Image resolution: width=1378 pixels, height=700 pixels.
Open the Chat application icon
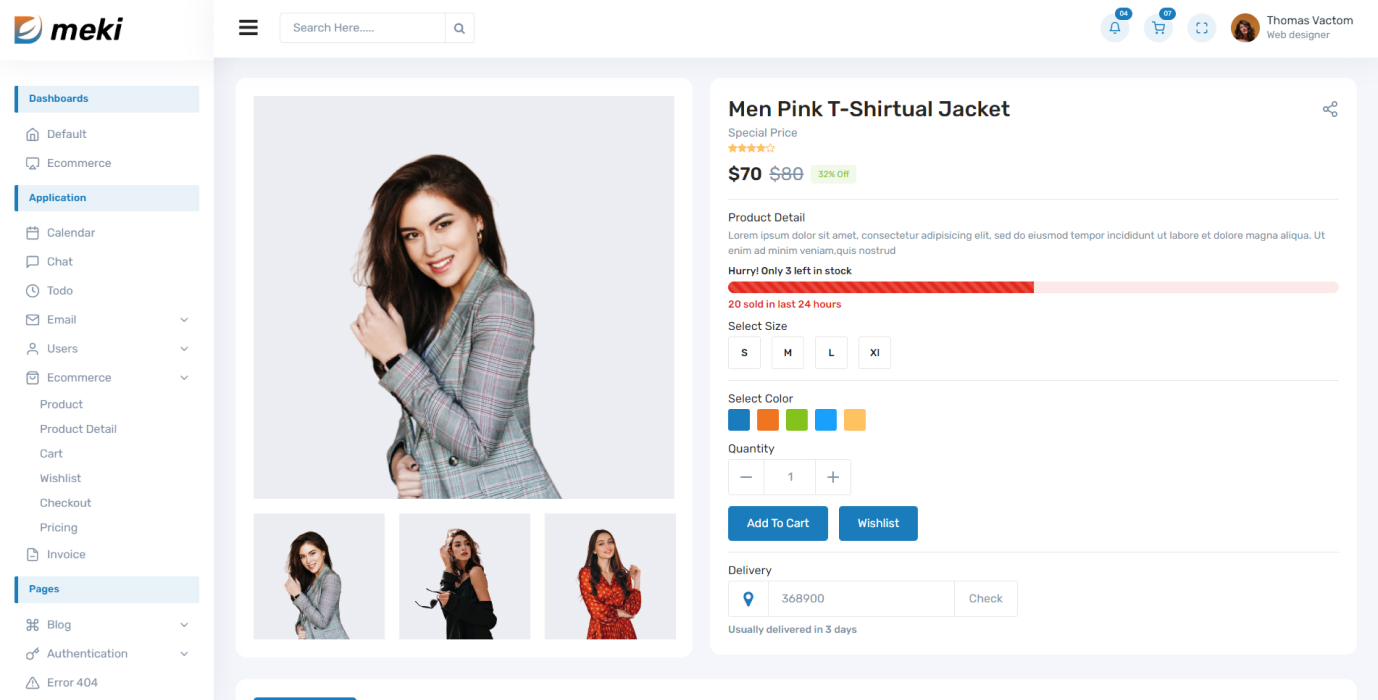[34, 261]
